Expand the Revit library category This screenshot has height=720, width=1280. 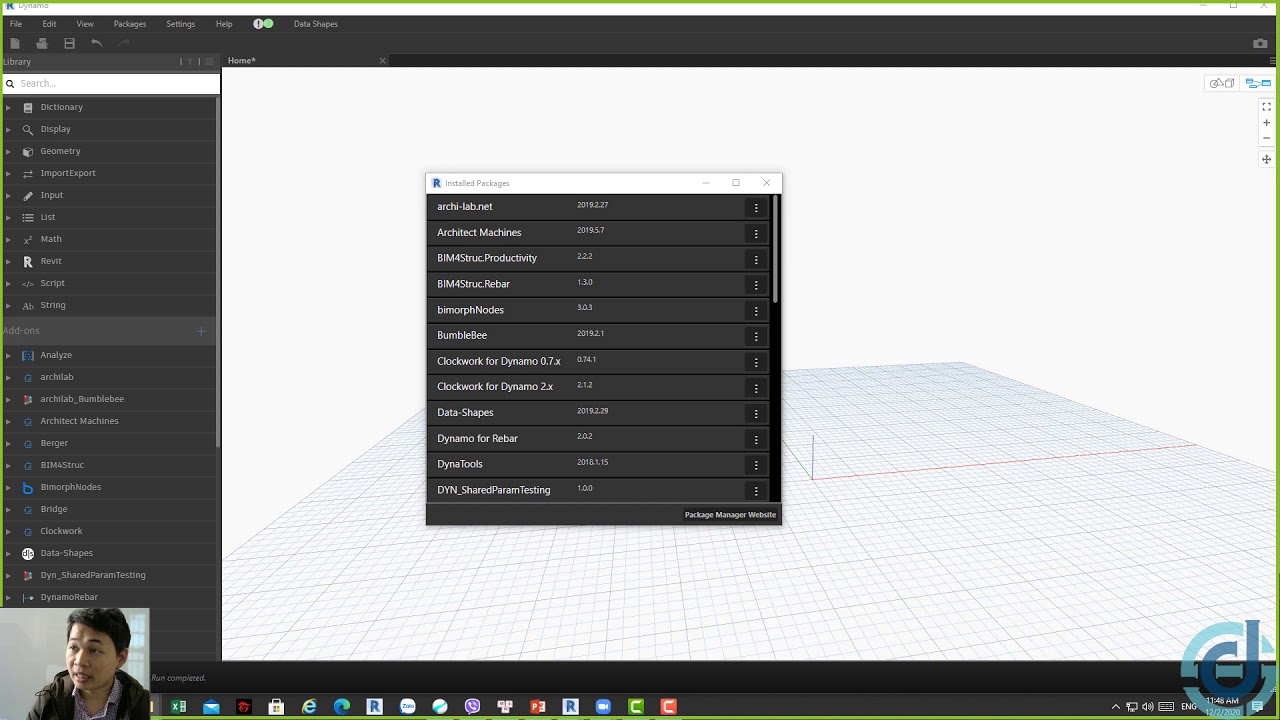click(8, 261)
